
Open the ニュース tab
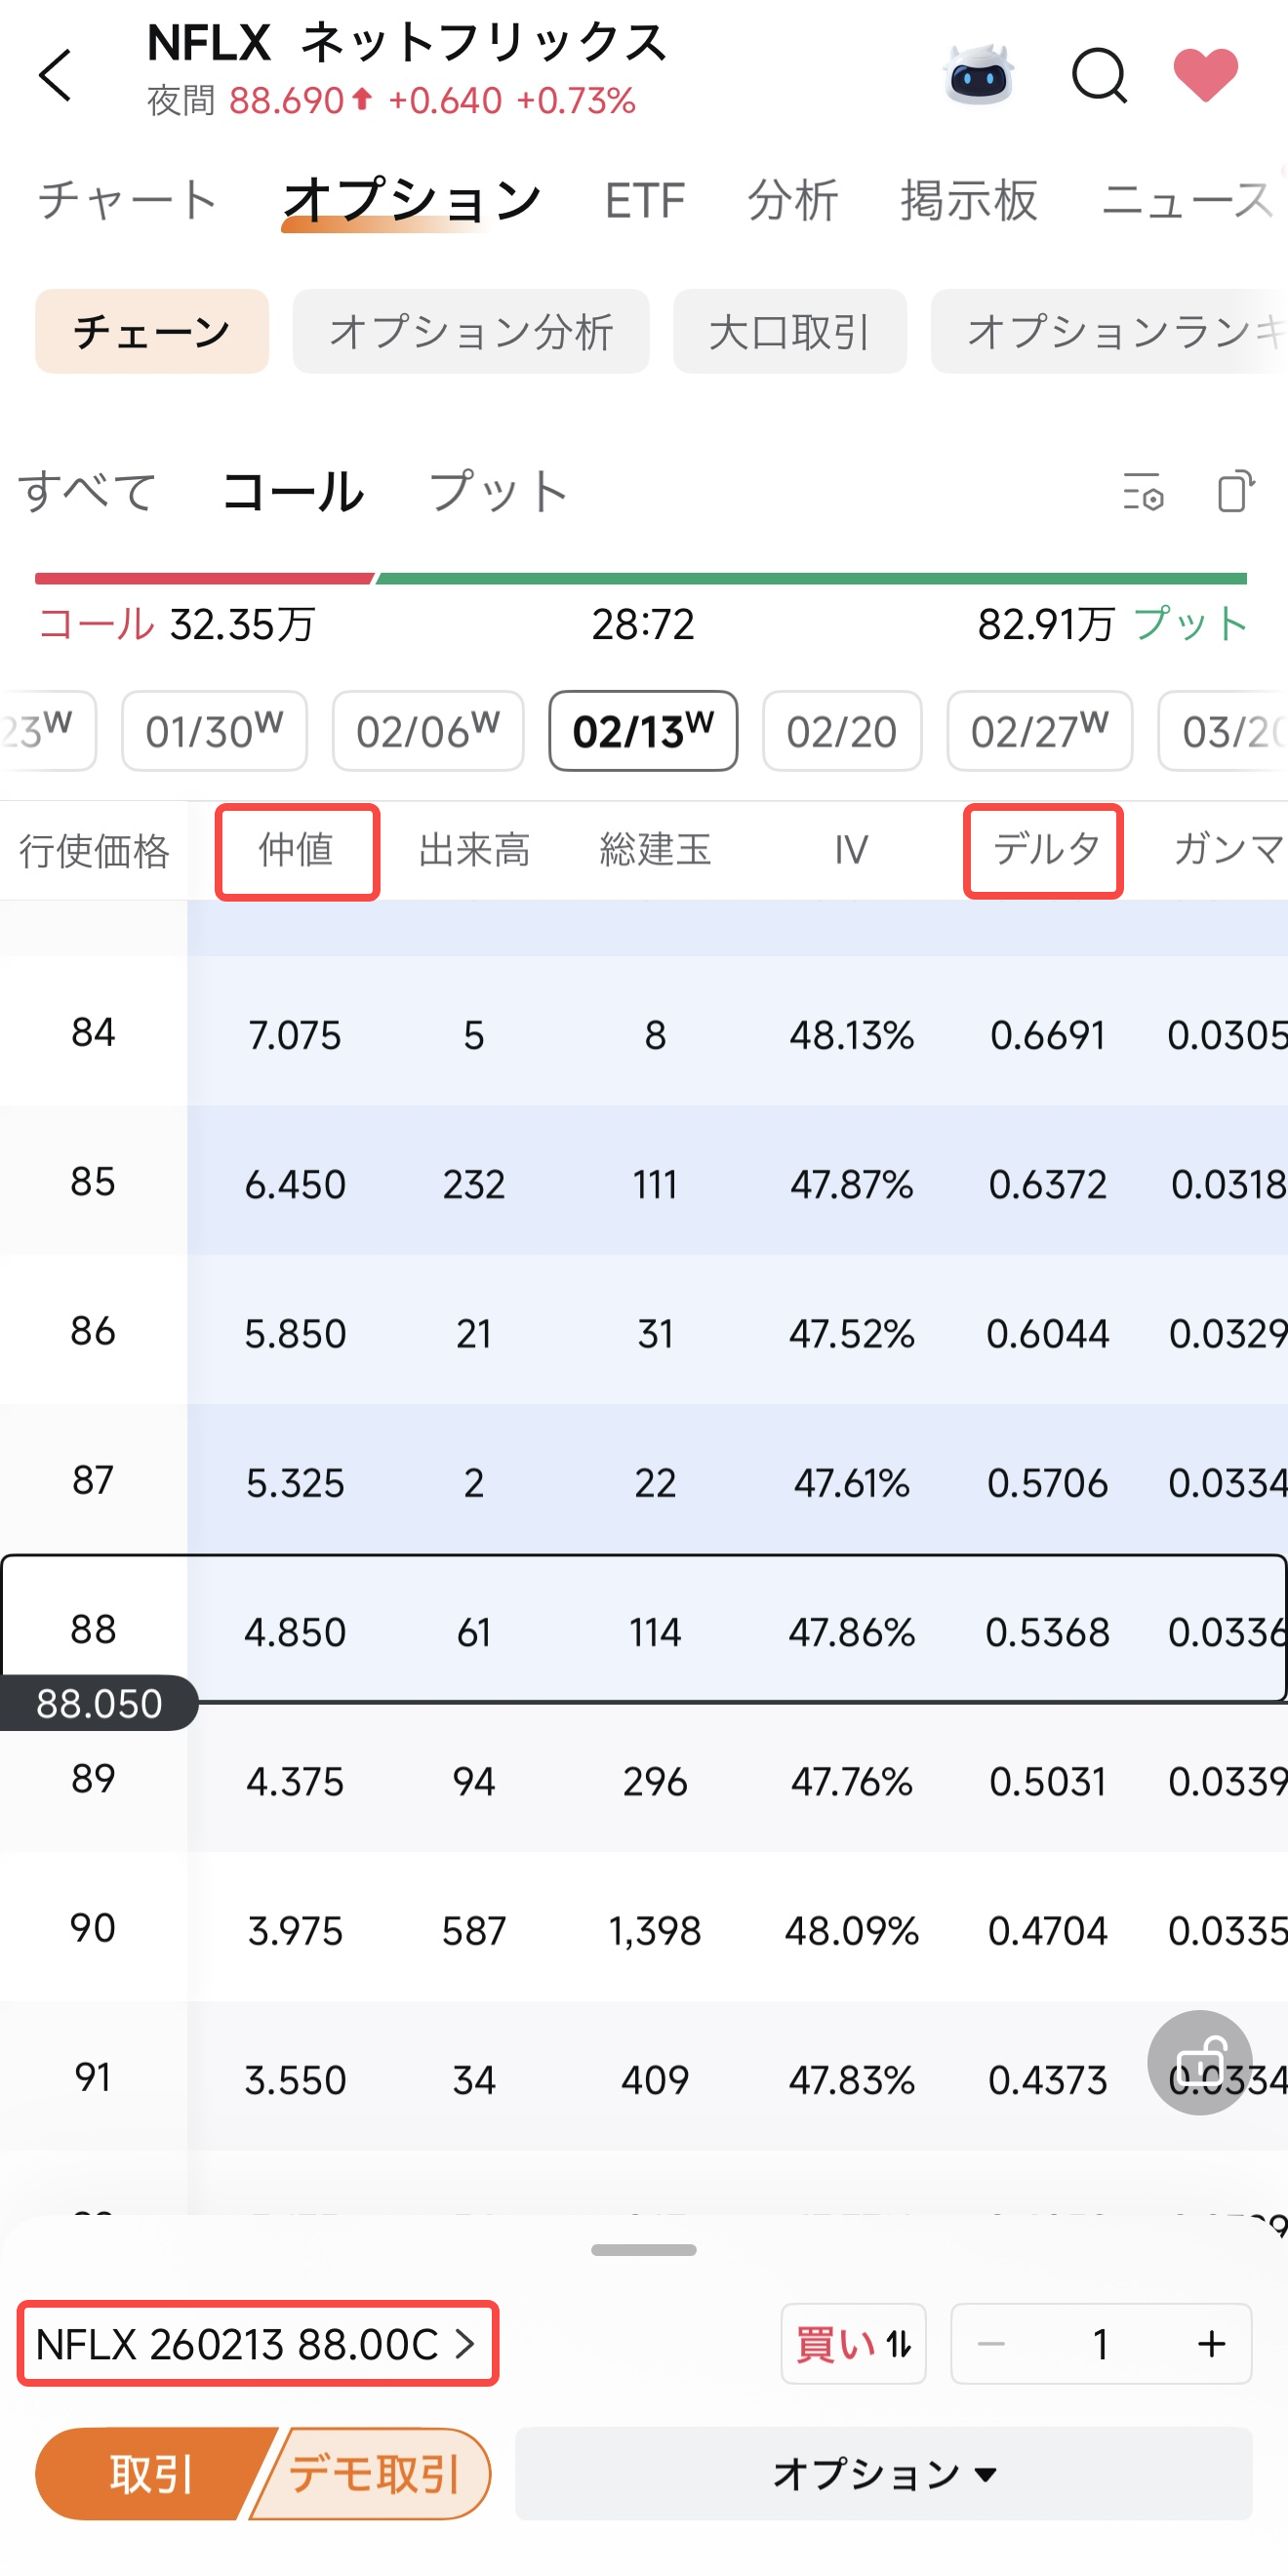pyautogui.click(x=1188, y=200)
